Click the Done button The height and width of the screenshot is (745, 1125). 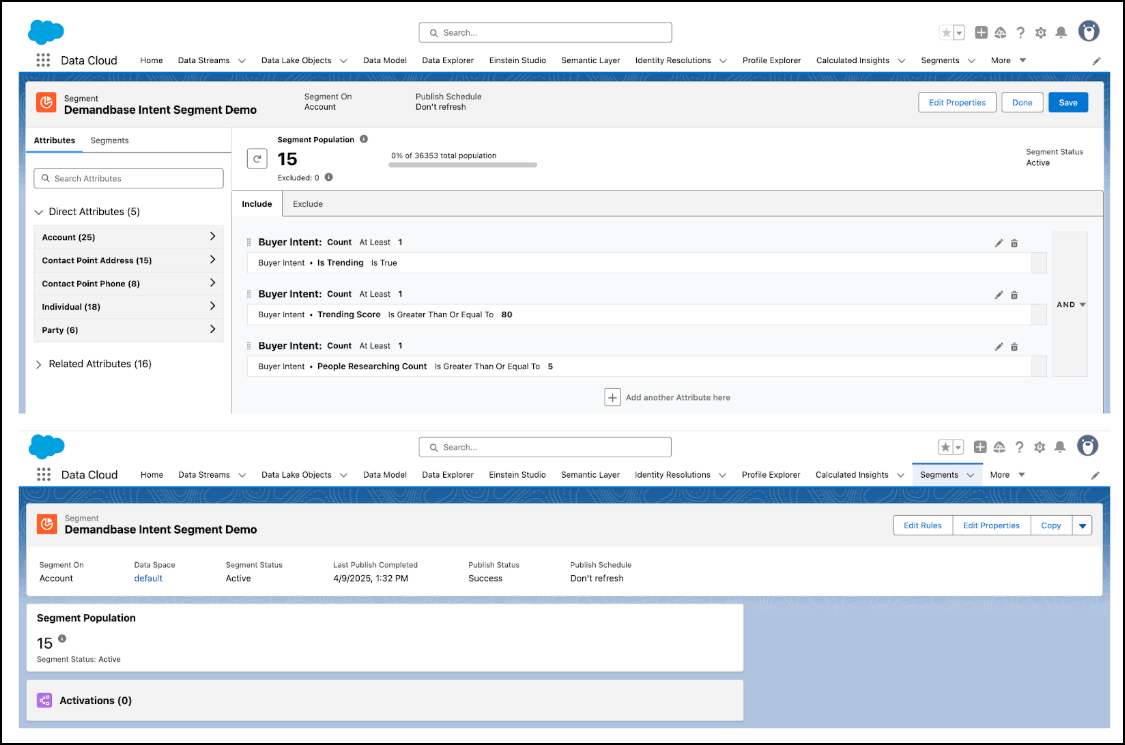[1022, 103]
